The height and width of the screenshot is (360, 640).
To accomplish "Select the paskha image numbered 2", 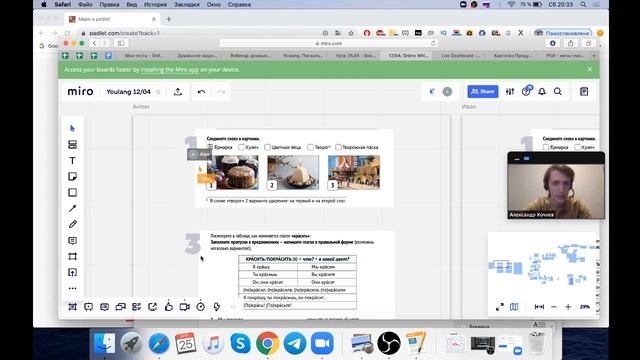I will pyautogui.click(x=293, y=172).
